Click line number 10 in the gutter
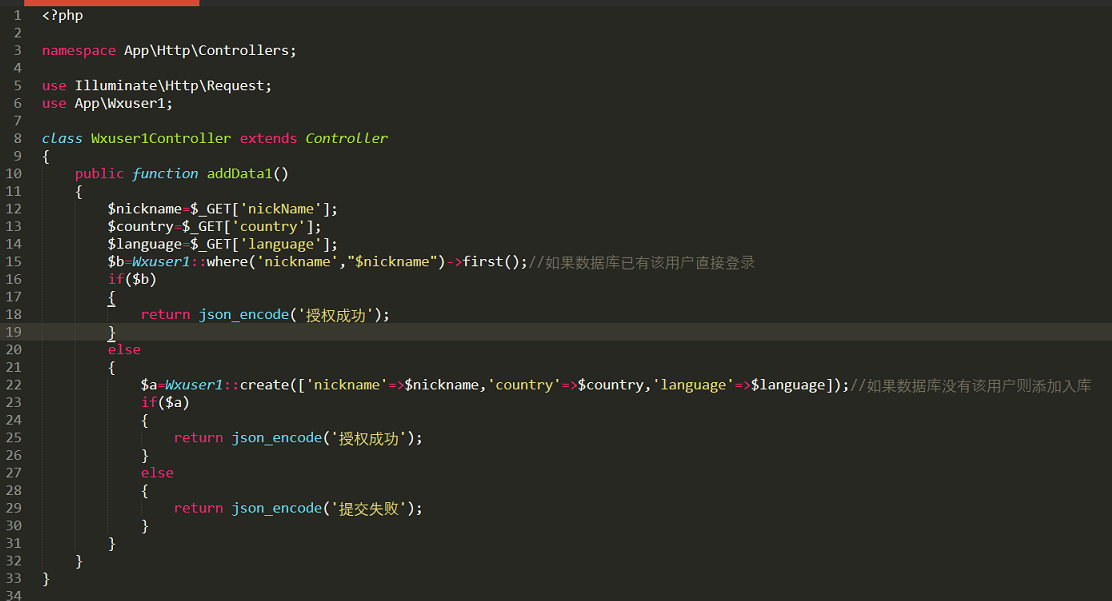 (13, 174)
